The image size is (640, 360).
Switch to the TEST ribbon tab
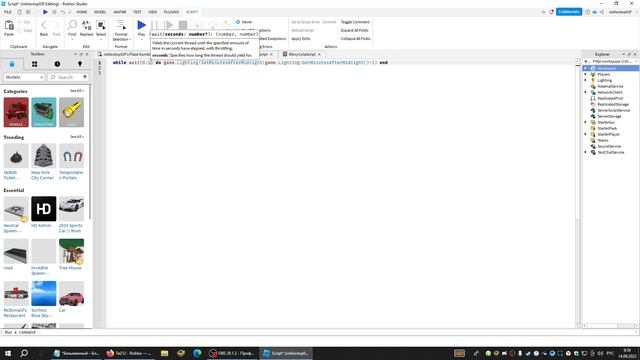pyautogui.click(x=137, y=12)
